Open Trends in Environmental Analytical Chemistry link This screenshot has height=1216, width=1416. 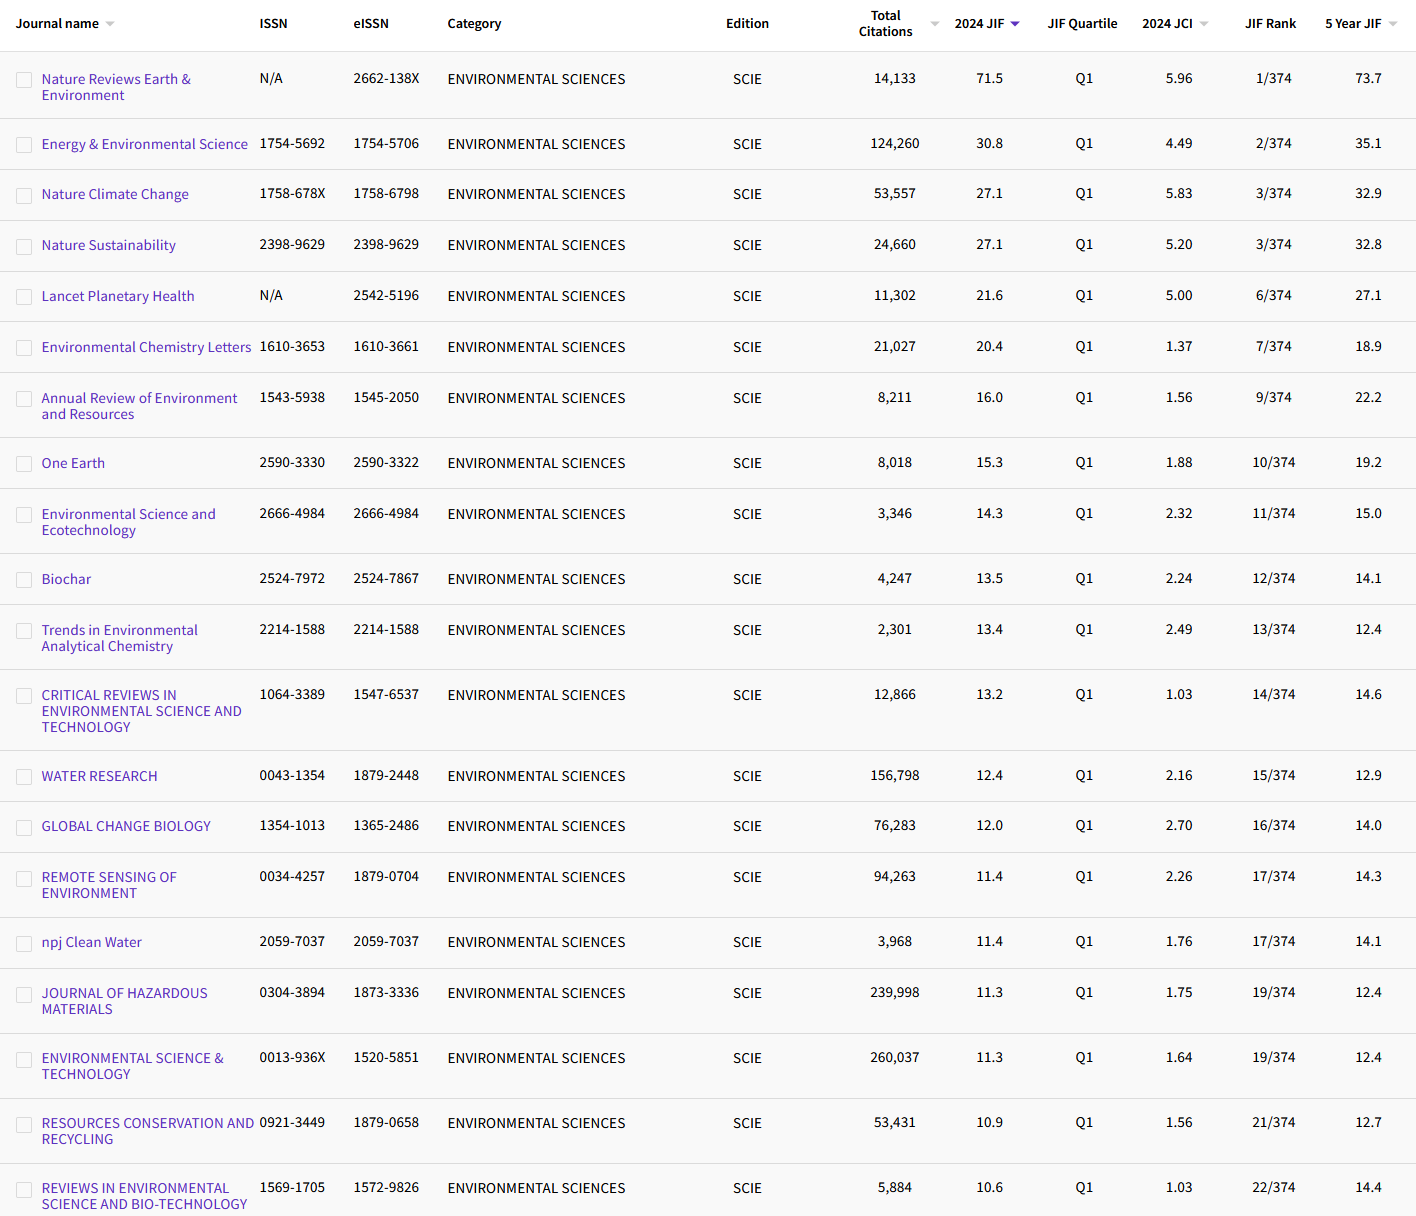coord(119,638)
